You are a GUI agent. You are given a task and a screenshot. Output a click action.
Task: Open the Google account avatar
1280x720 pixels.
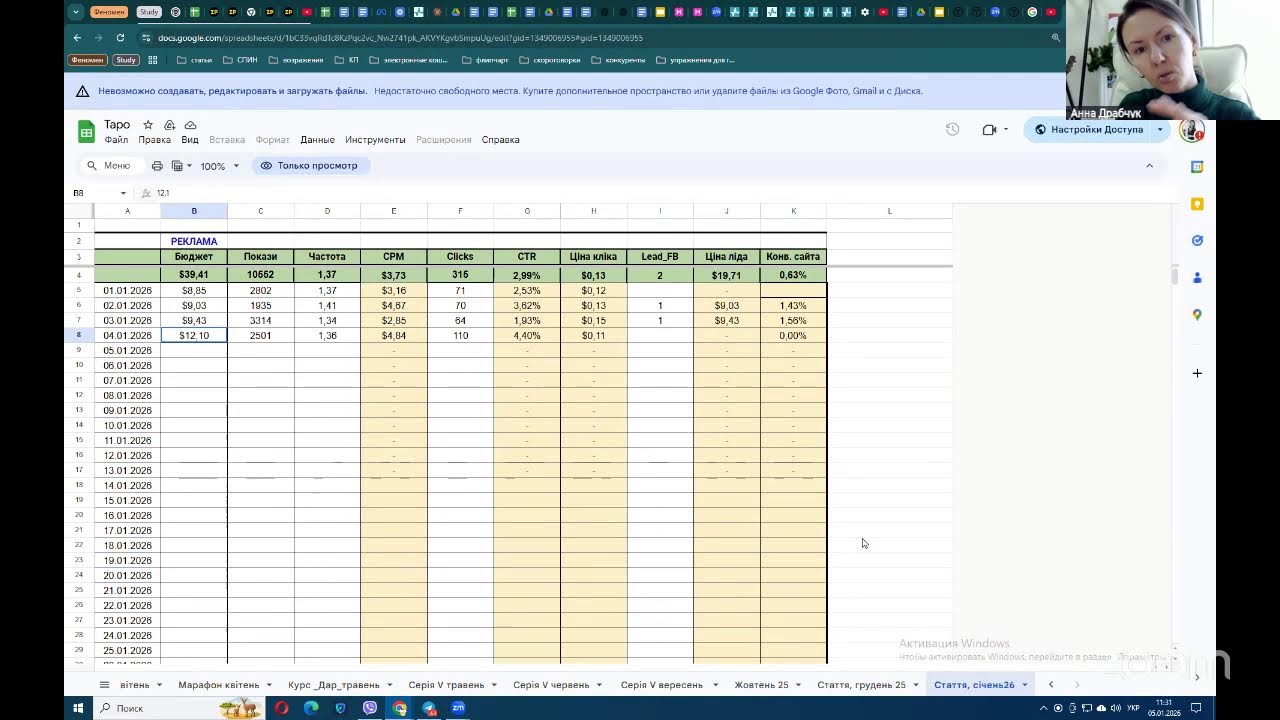1190,129
